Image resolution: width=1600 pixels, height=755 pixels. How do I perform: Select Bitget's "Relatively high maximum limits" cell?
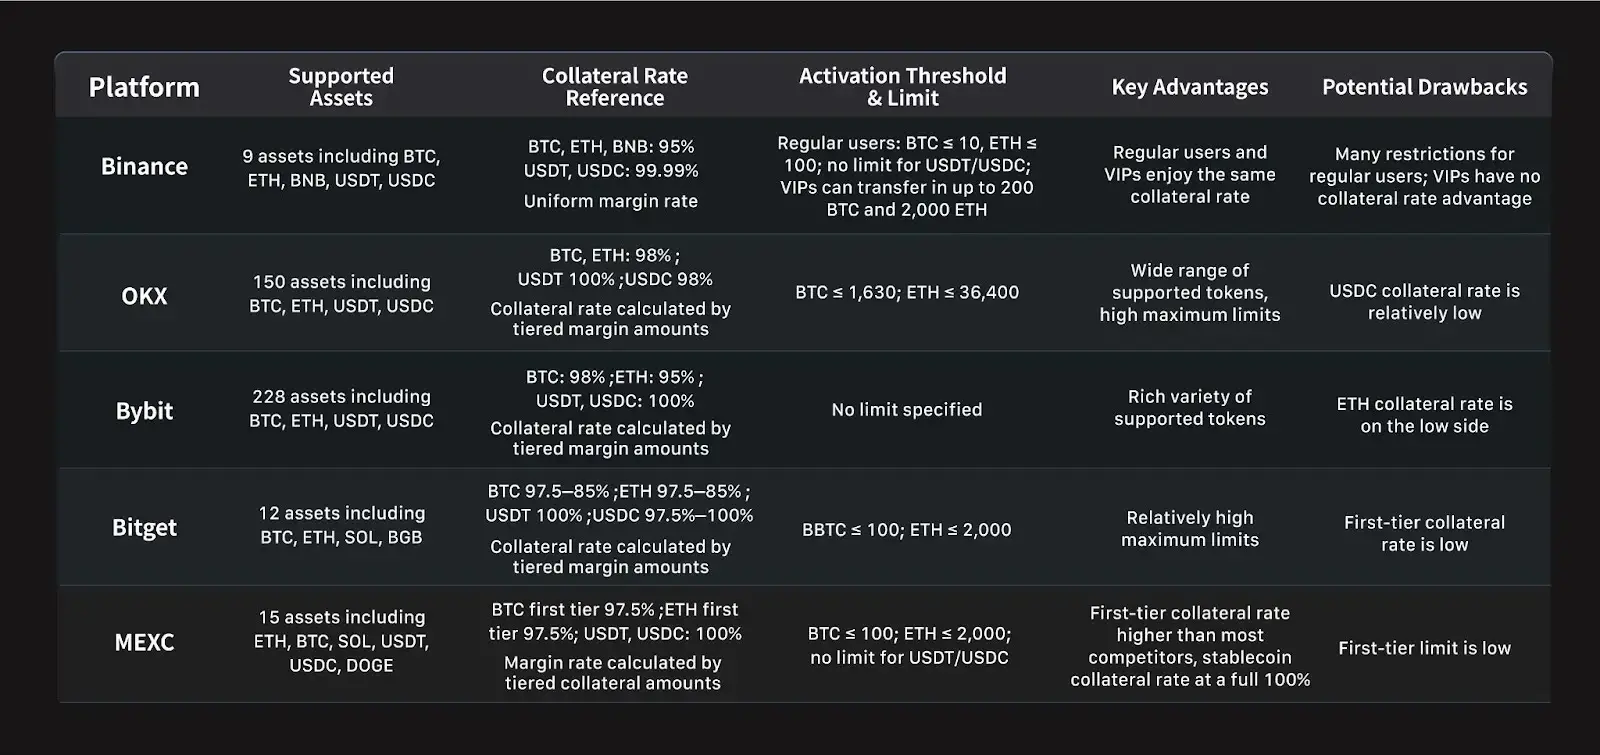1189,529
